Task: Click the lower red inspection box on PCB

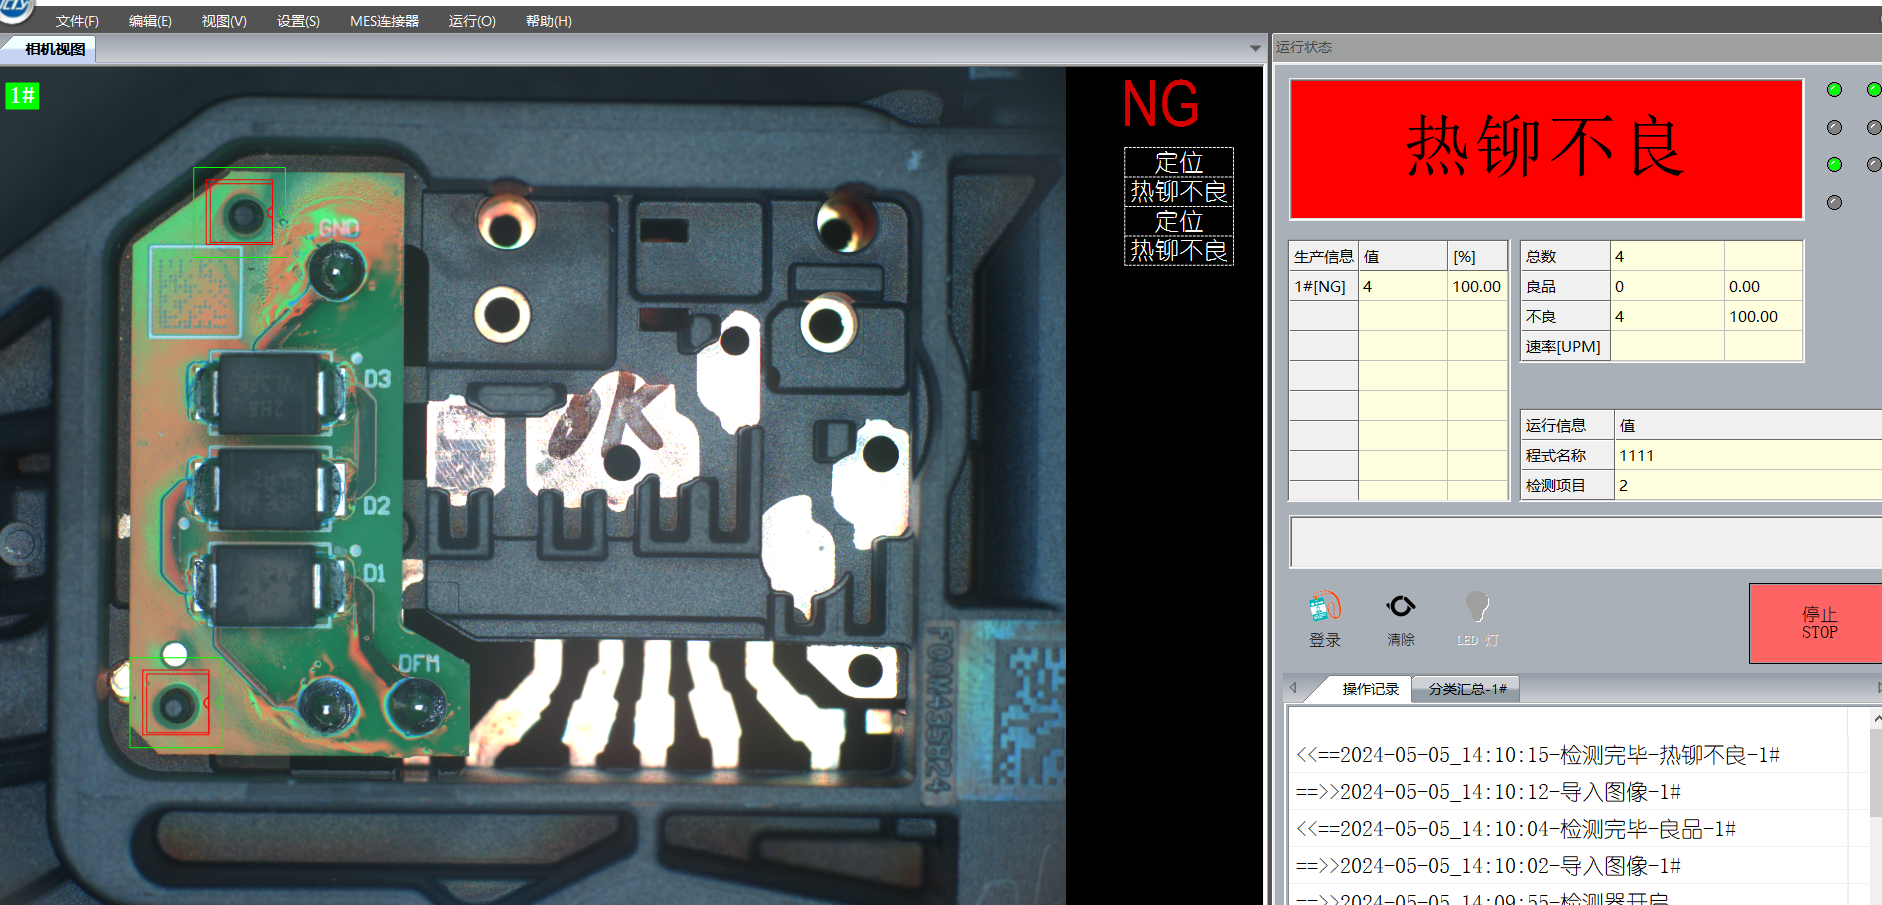Action: 176,702
